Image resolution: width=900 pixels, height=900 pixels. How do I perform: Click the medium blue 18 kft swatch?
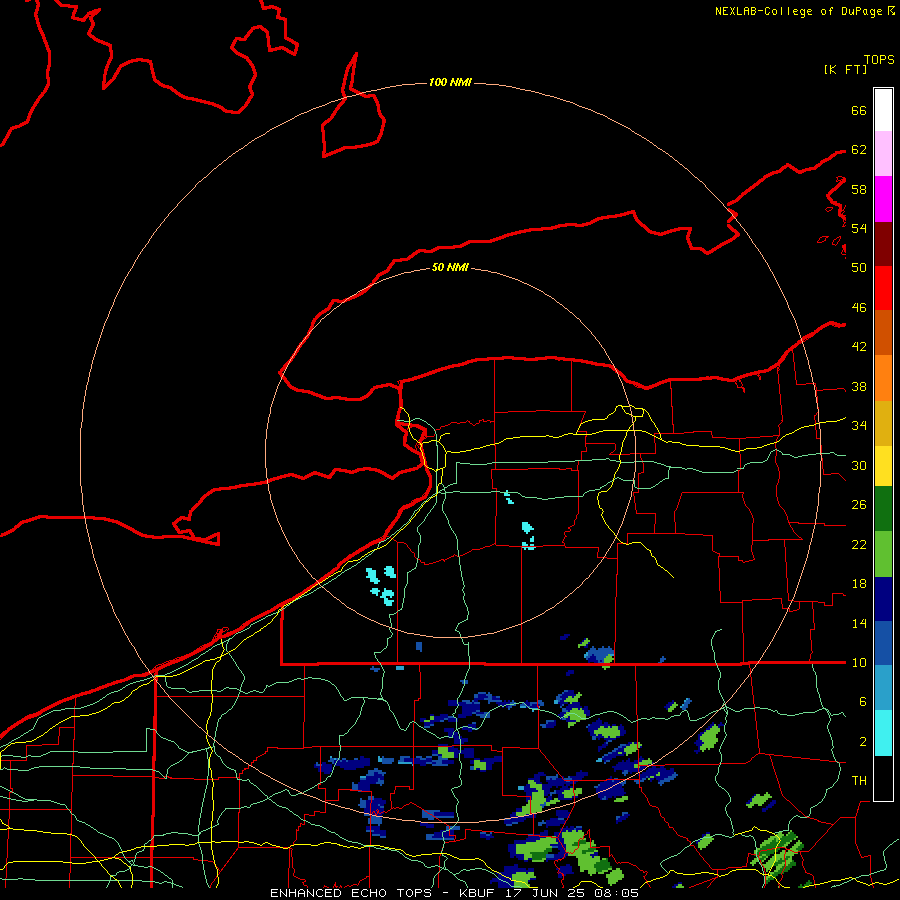[x=883, y=643]
